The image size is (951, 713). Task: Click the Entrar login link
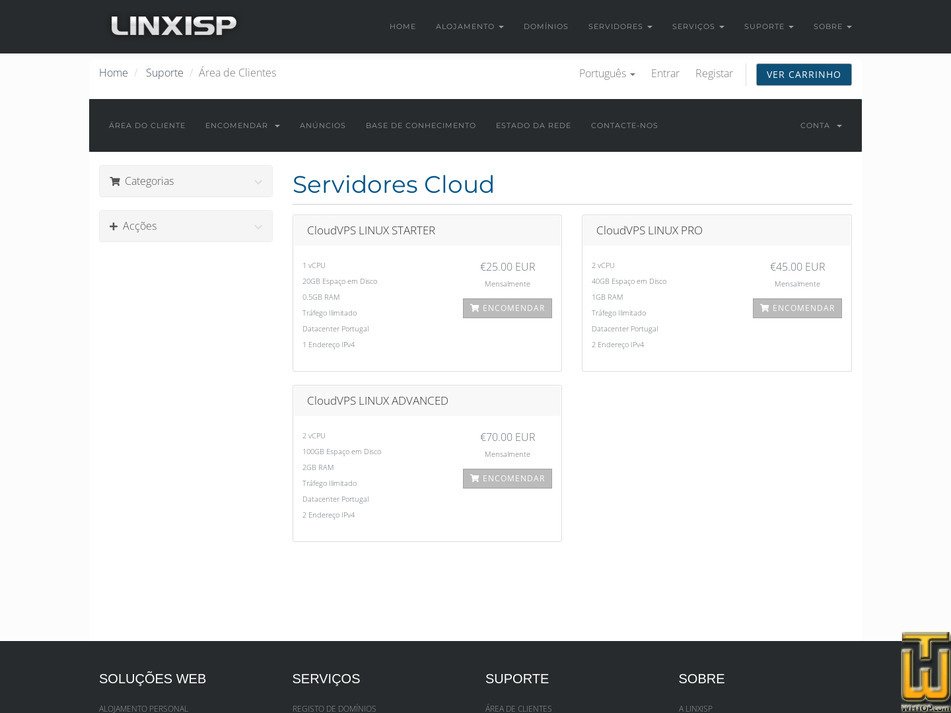click(665, 73)
